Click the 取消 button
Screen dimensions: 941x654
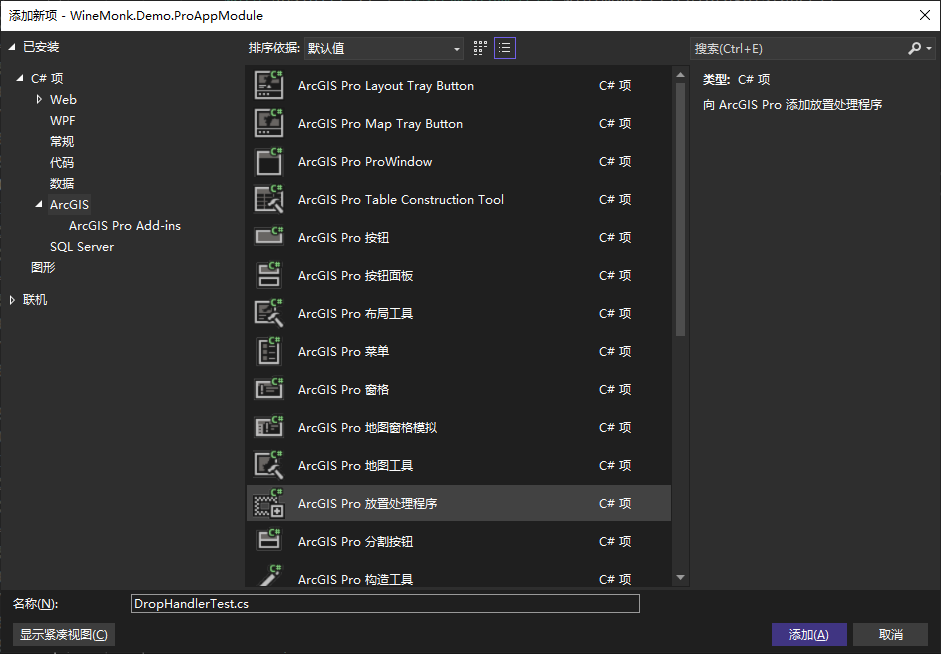(891, 634)
